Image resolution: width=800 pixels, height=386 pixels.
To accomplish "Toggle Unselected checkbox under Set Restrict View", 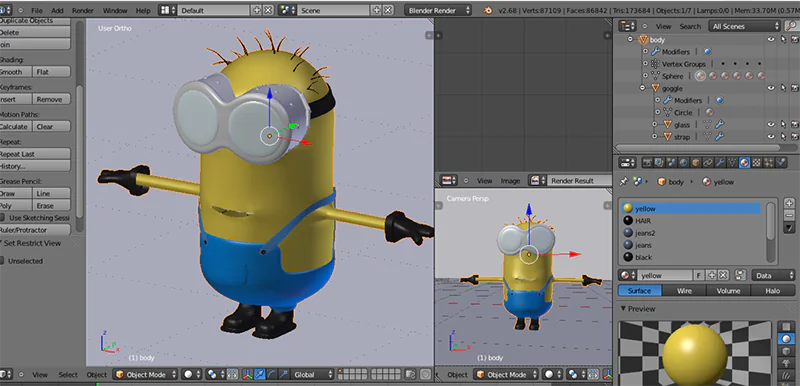I will [x=3, y=261].
